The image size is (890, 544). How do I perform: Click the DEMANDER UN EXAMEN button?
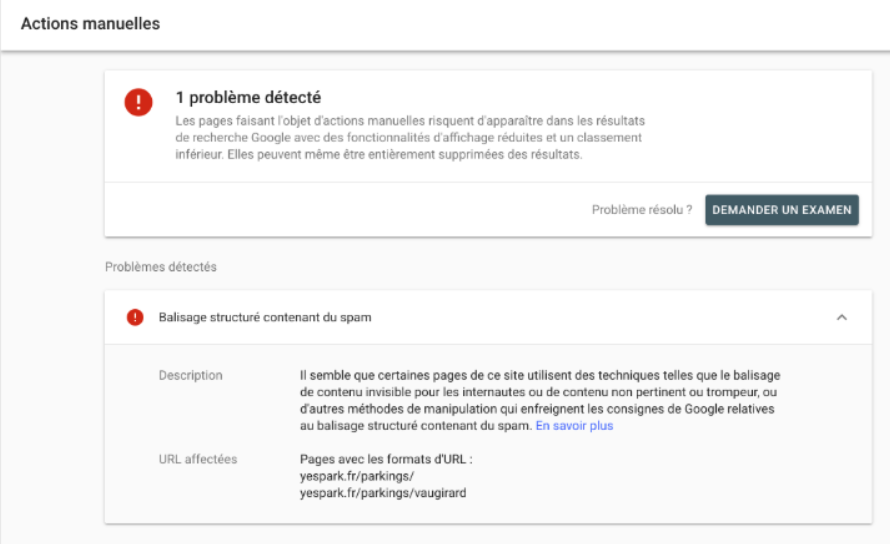coord(782,210)
